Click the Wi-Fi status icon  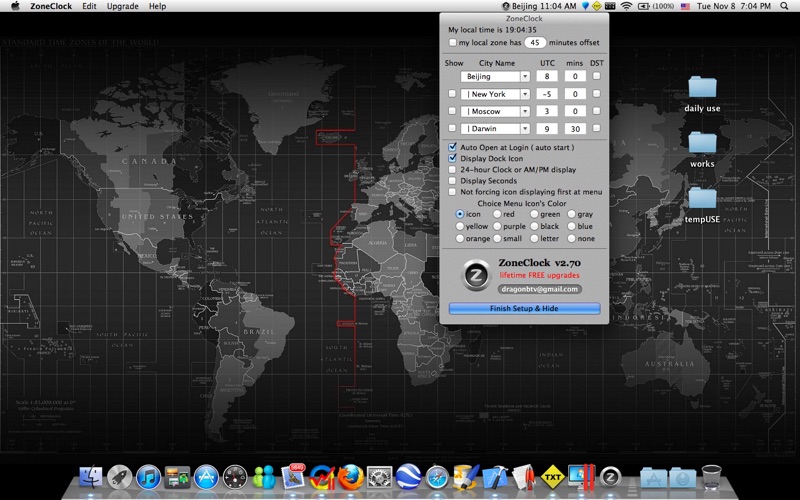click(627, 6)
